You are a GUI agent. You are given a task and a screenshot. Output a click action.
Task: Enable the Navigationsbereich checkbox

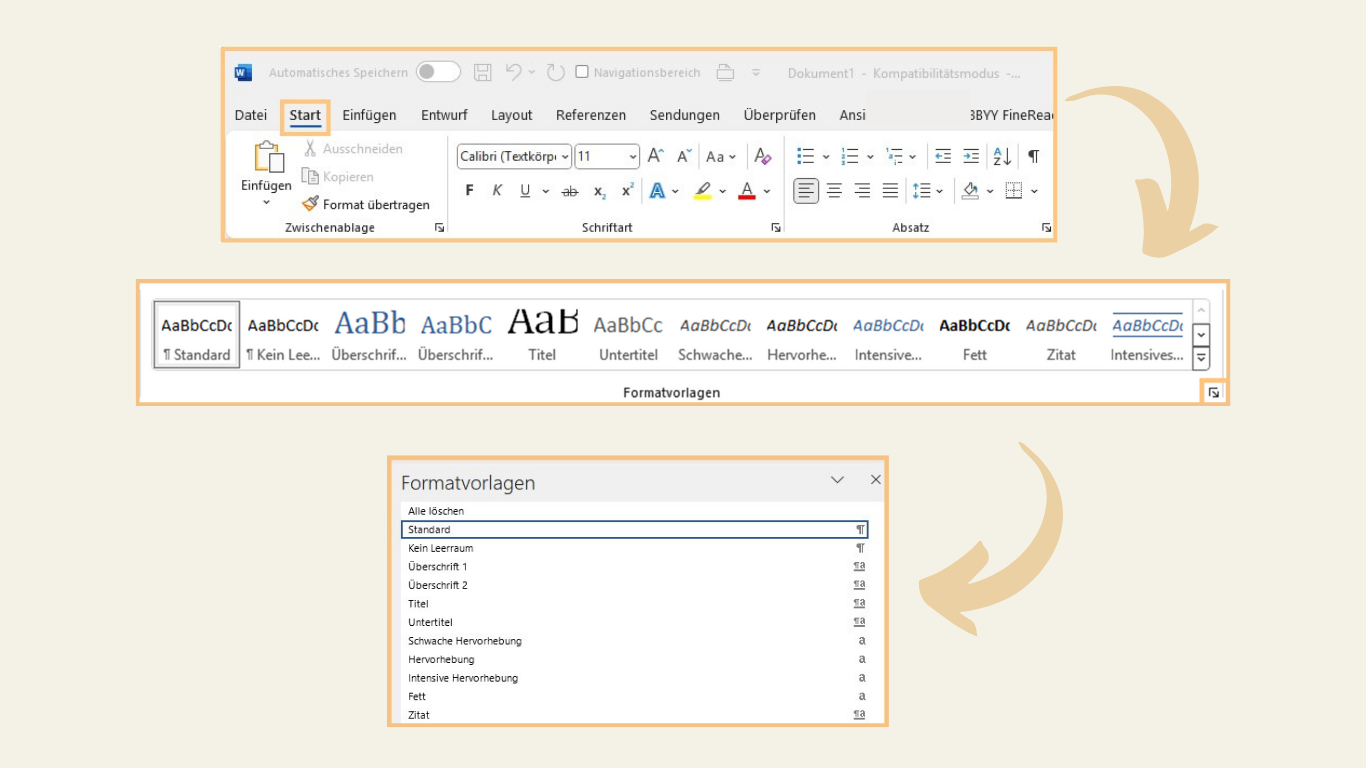582,72
